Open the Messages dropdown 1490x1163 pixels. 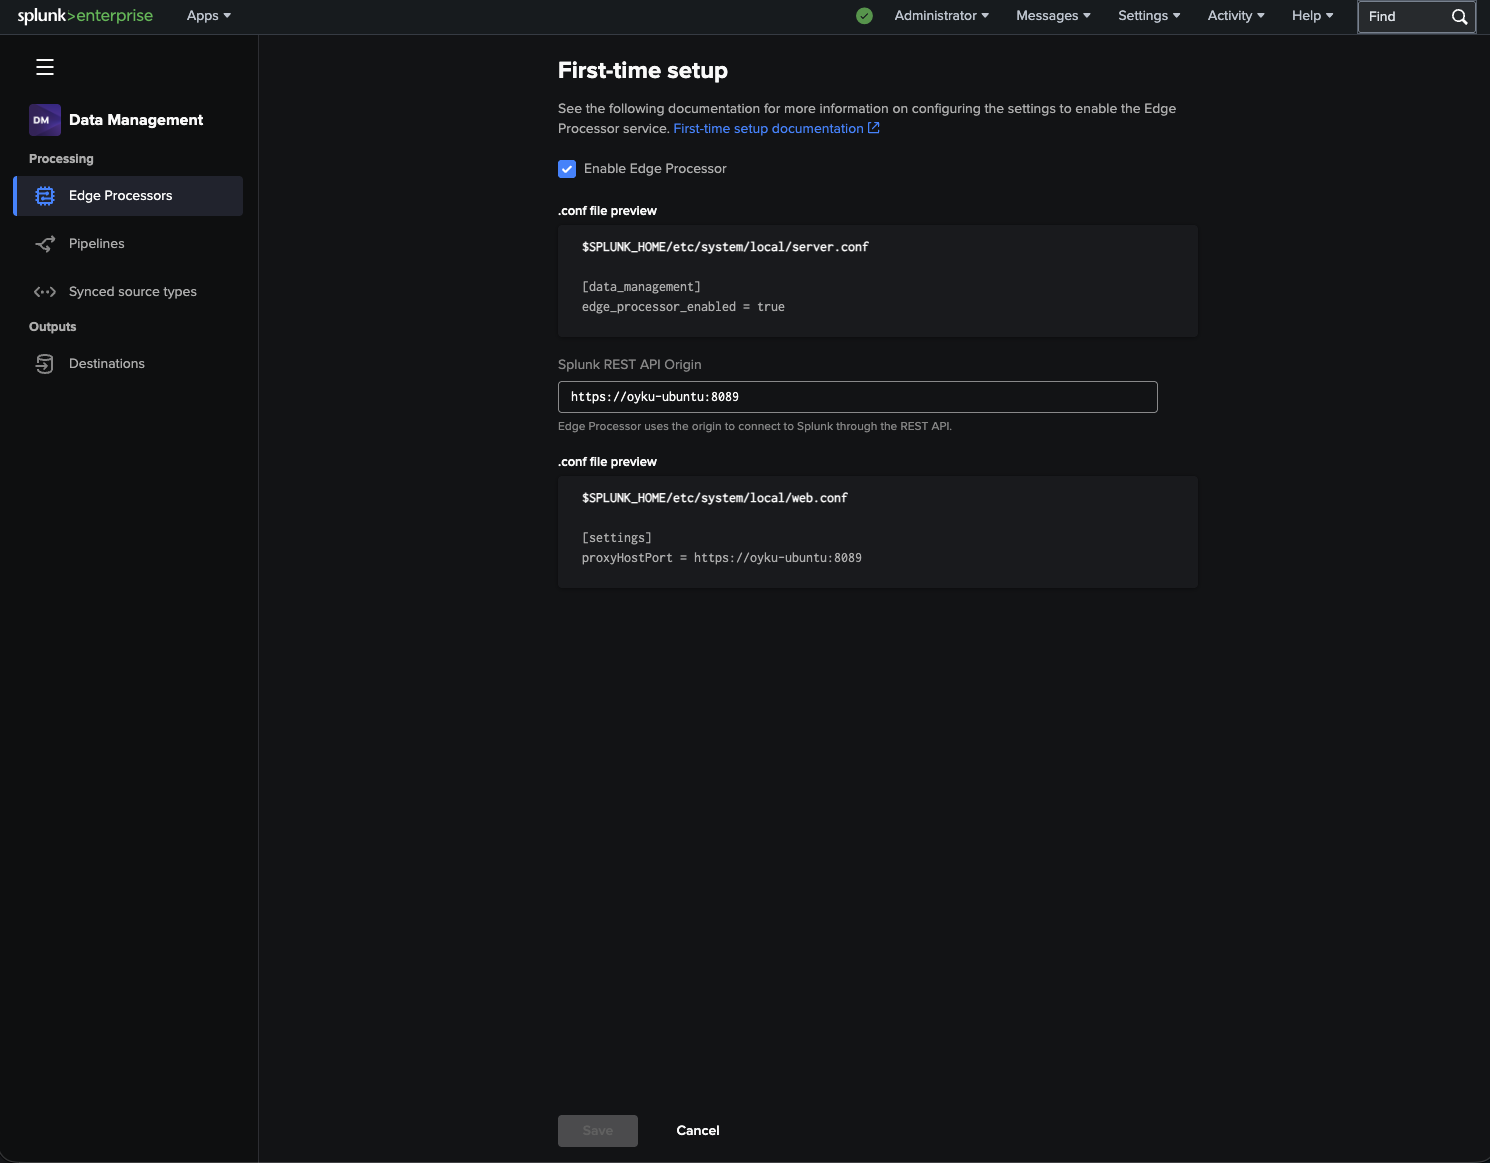(x=1053, y=16)
